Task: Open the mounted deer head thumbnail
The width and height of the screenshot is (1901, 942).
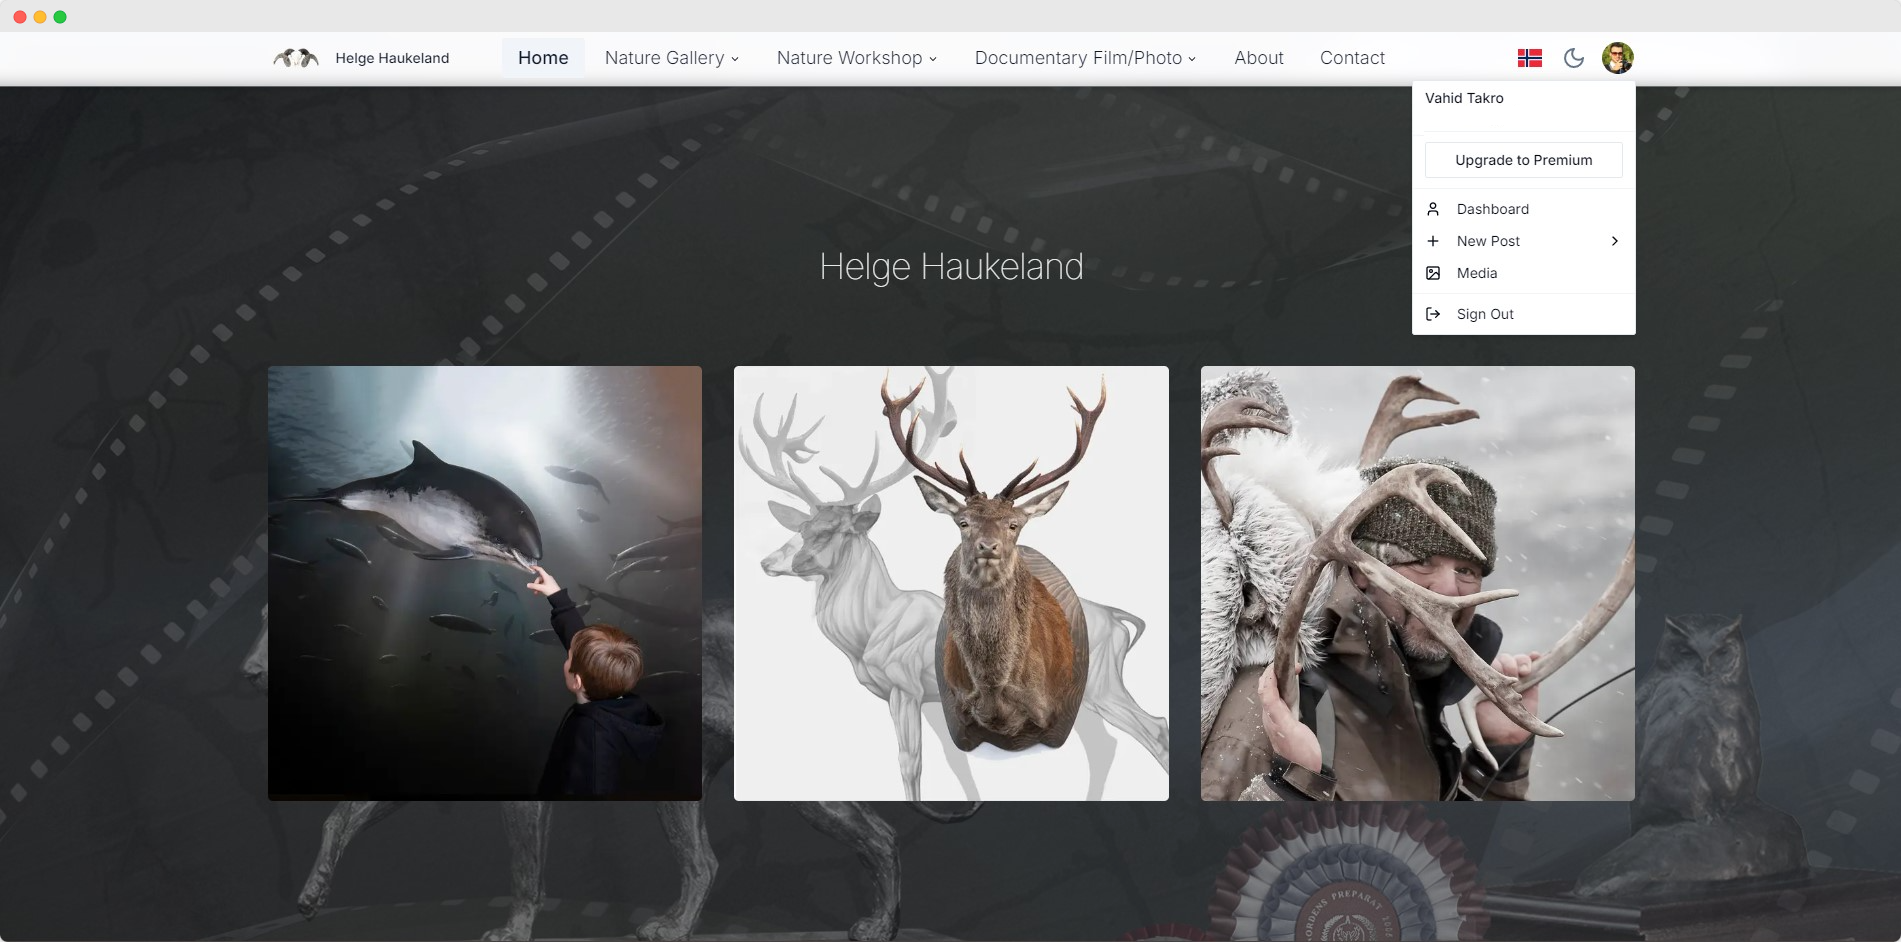Action: coord(951,583)
